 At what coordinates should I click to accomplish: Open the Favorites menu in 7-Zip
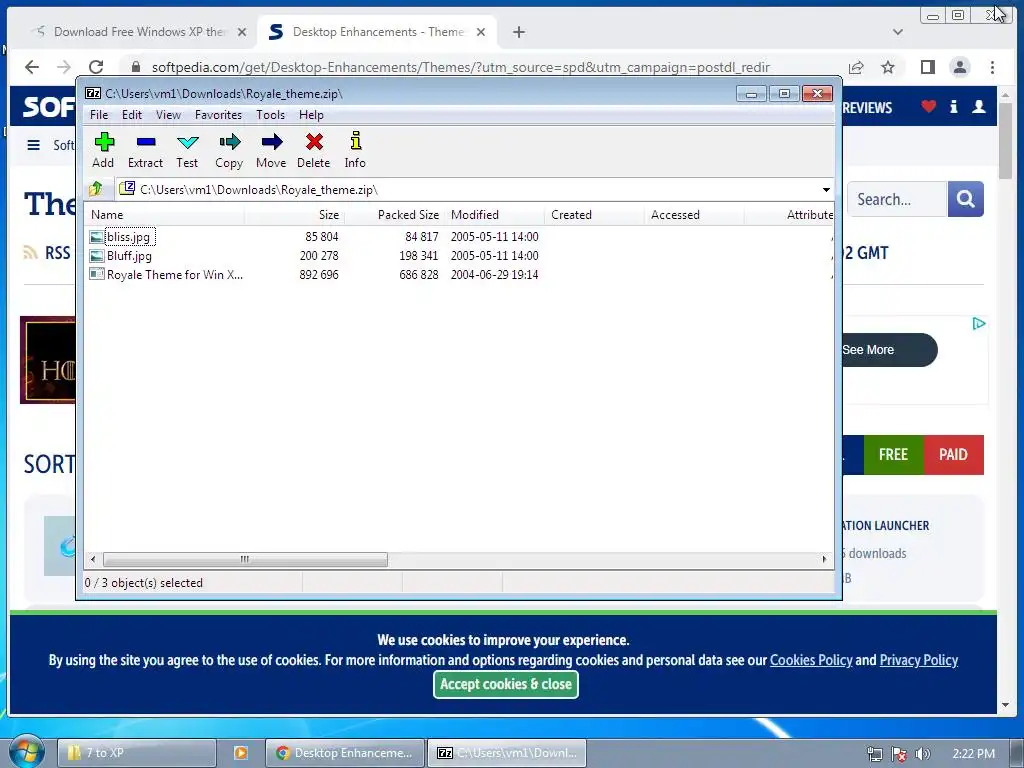point(218,115)
